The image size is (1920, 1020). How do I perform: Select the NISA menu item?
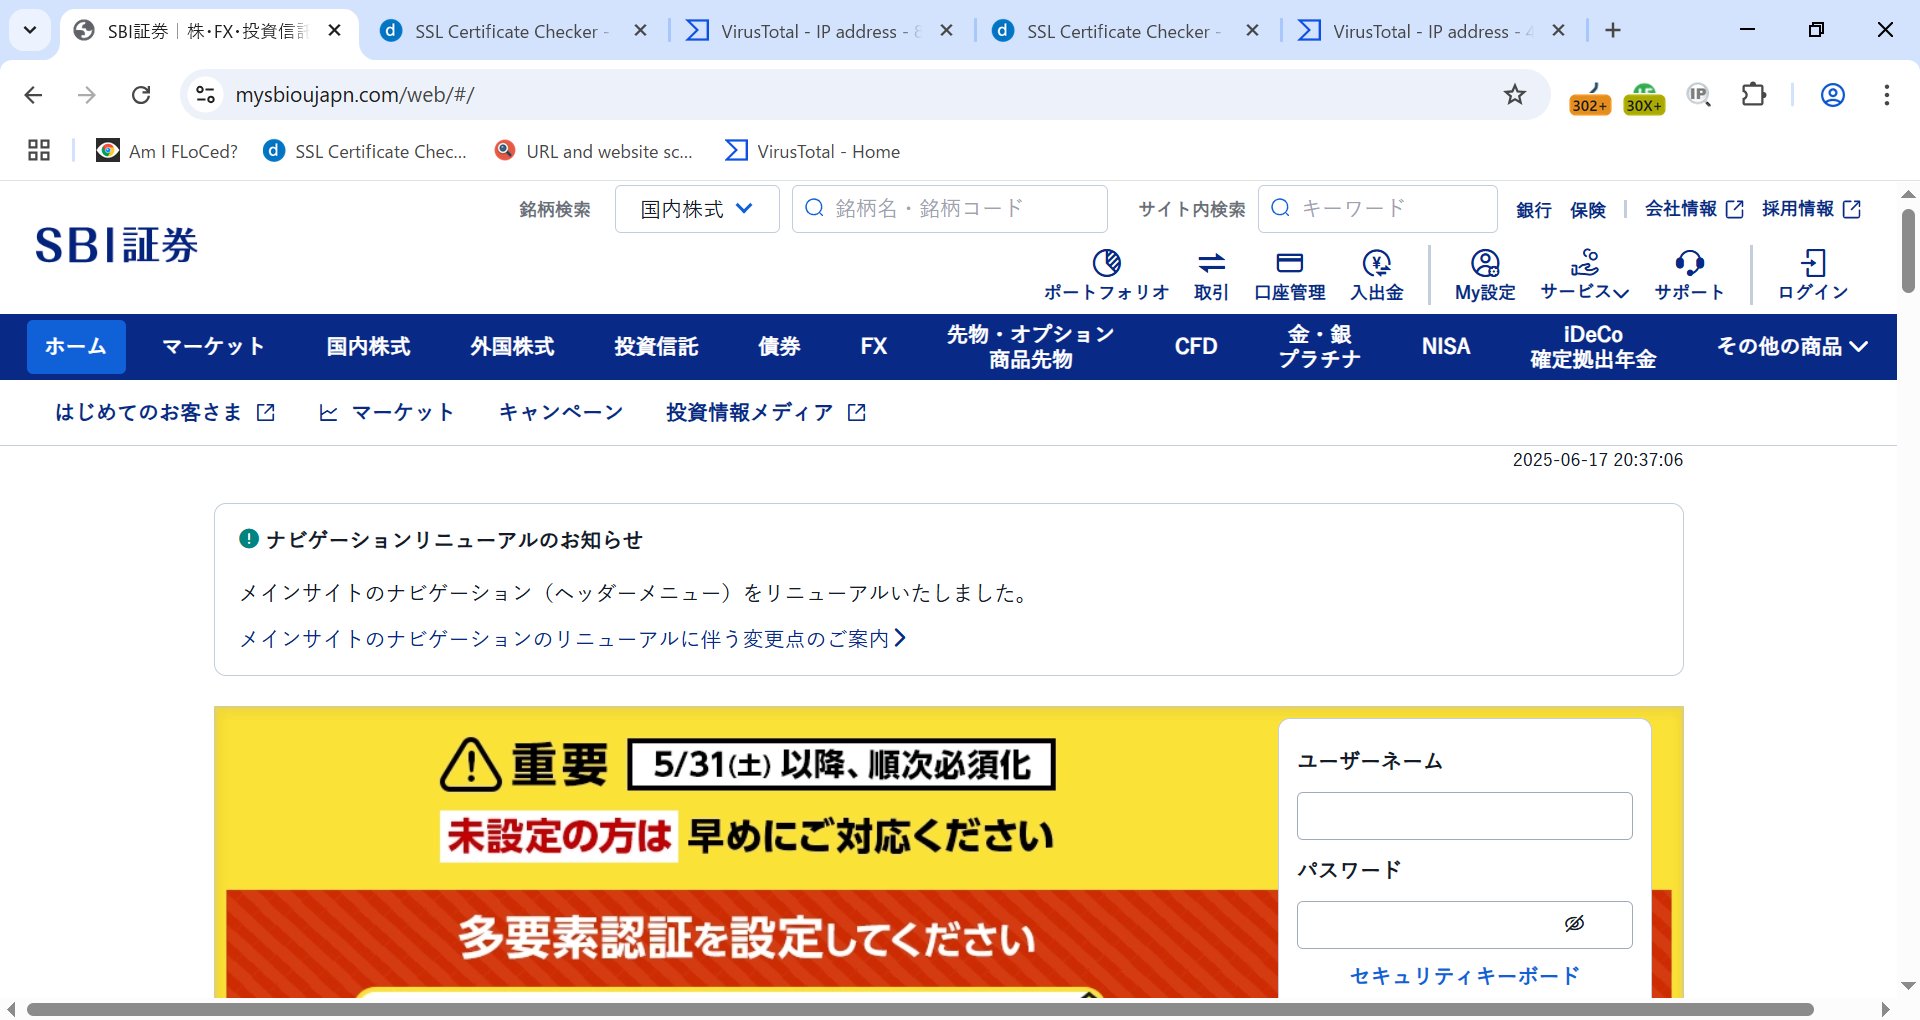pyautogui.click(x=1446, y=347)
